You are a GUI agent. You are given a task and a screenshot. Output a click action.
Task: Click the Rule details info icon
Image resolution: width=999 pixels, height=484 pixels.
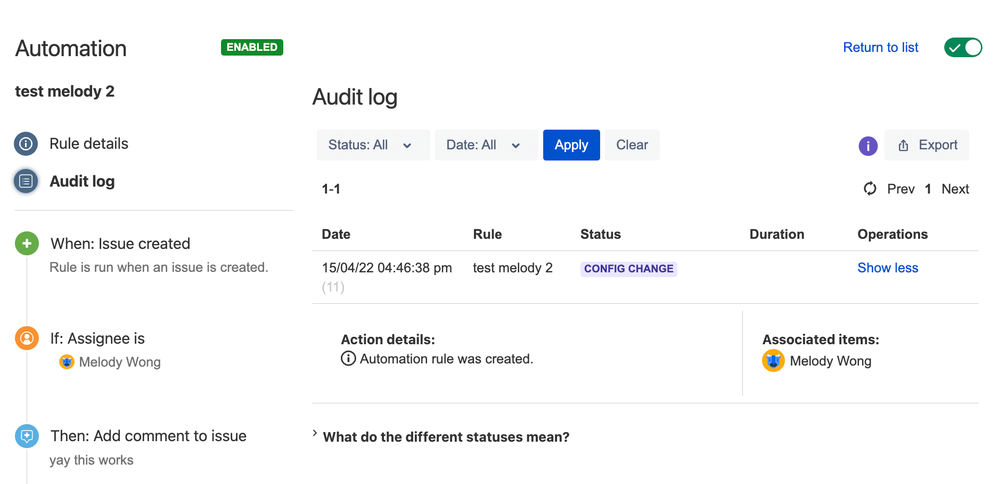(x=26, y=144)
